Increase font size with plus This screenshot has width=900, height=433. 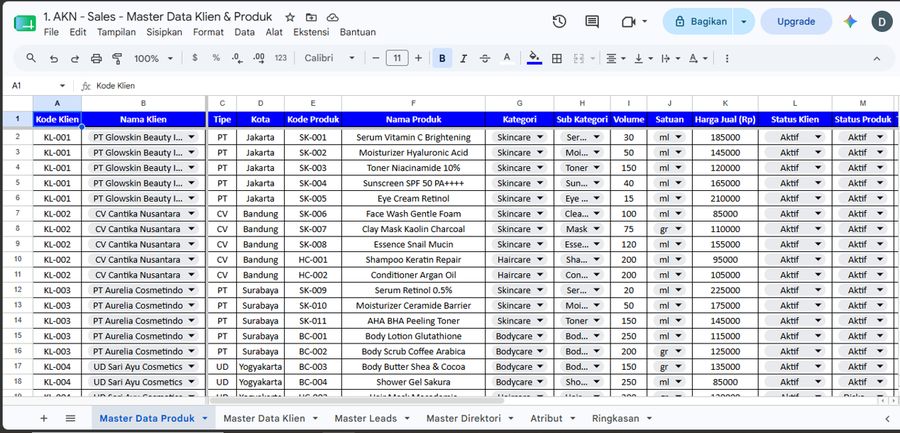point(418,58)
